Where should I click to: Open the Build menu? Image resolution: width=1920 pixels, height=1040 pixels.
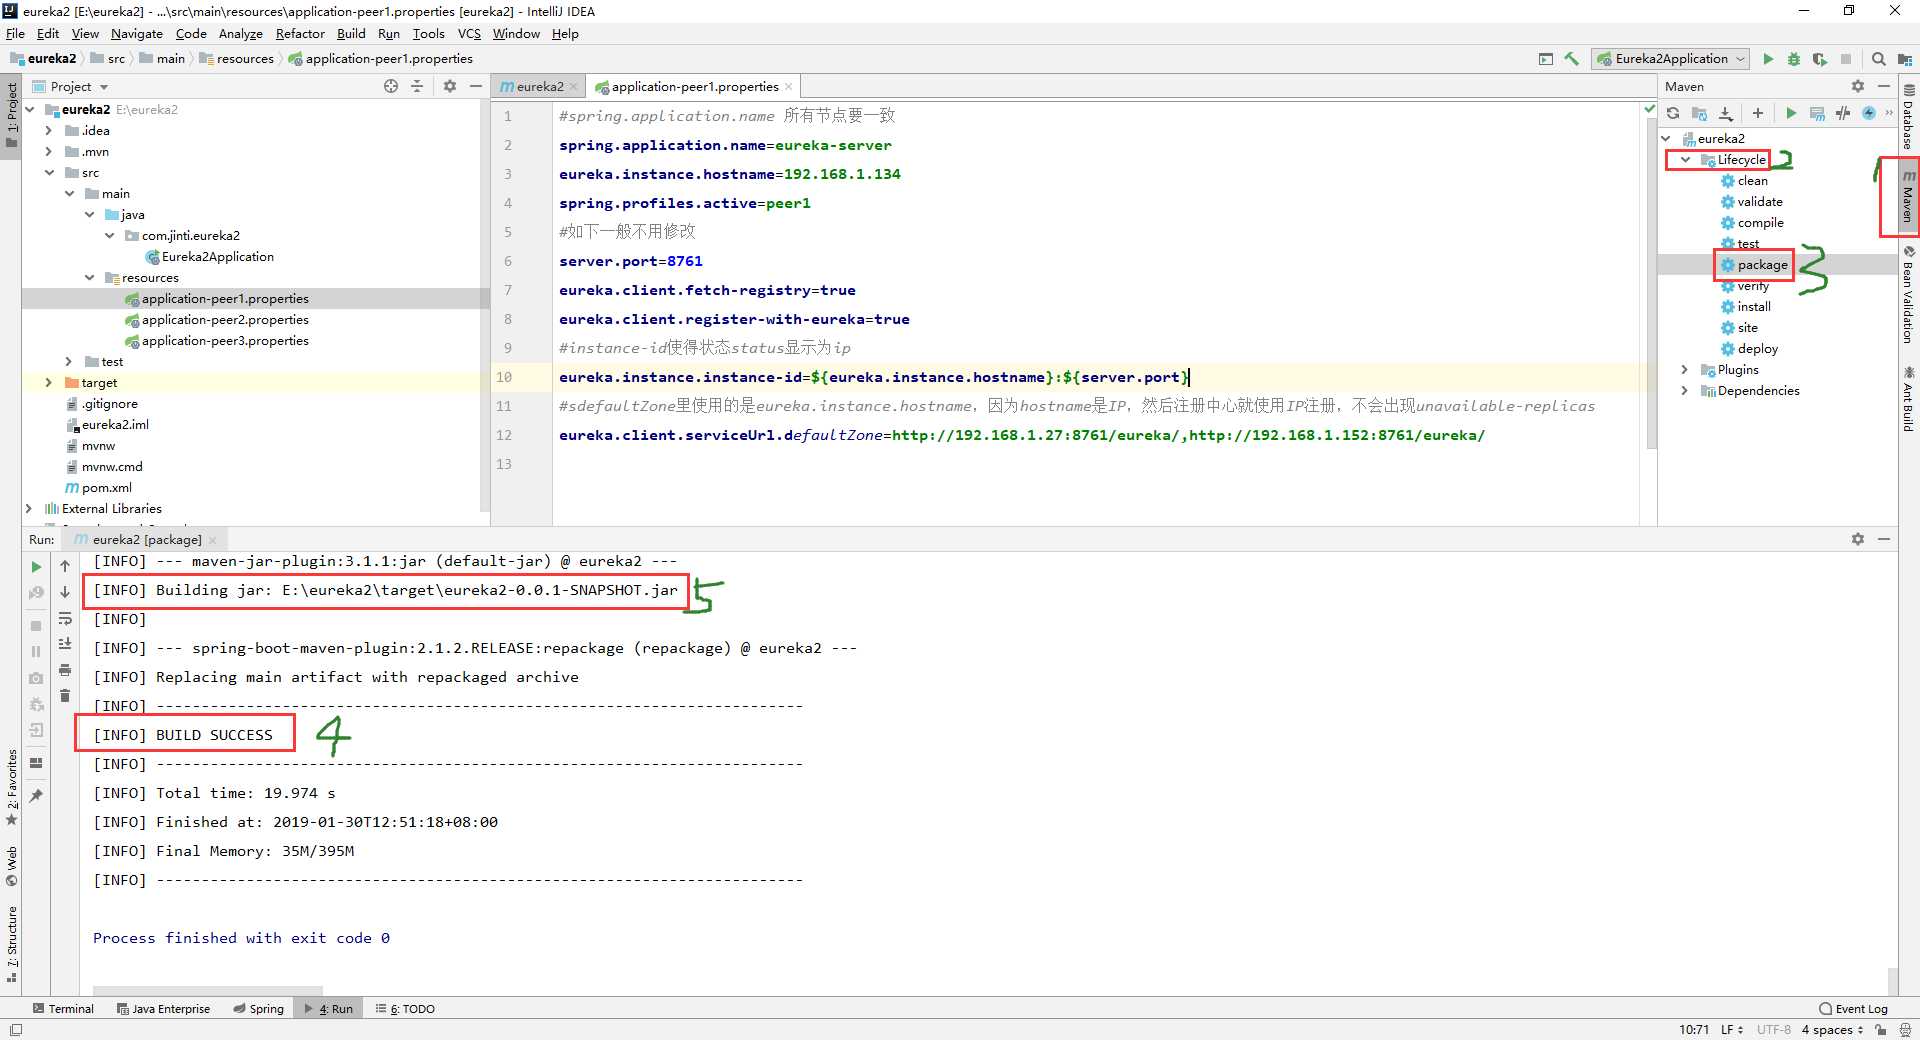(351, 33)
